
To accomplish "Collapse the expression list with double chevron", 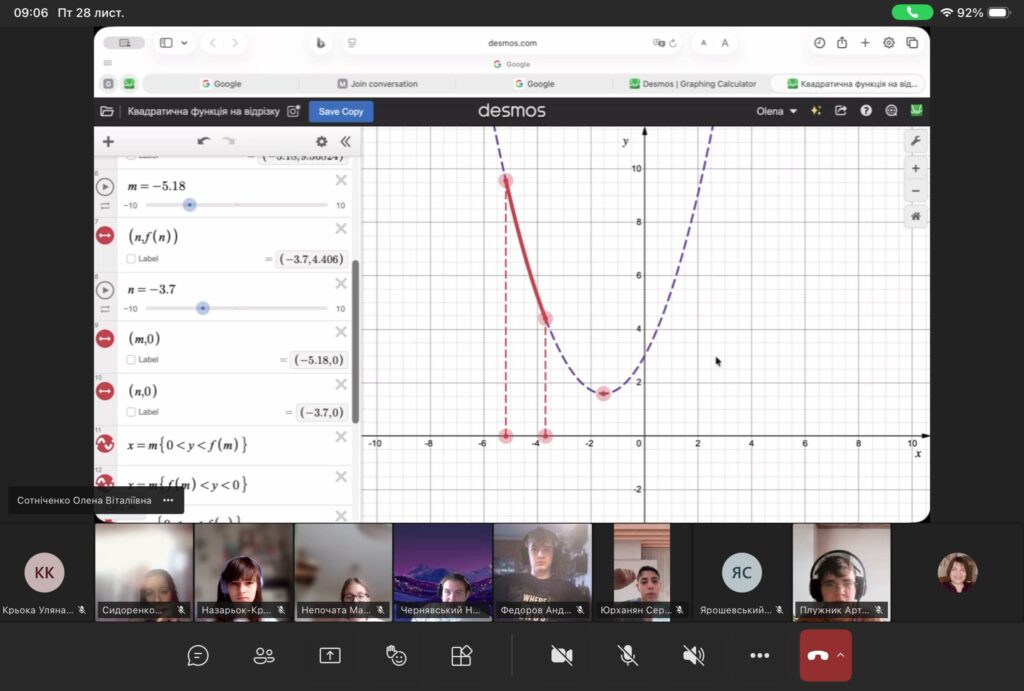I will pyautogui.click(x=345, y=142).
